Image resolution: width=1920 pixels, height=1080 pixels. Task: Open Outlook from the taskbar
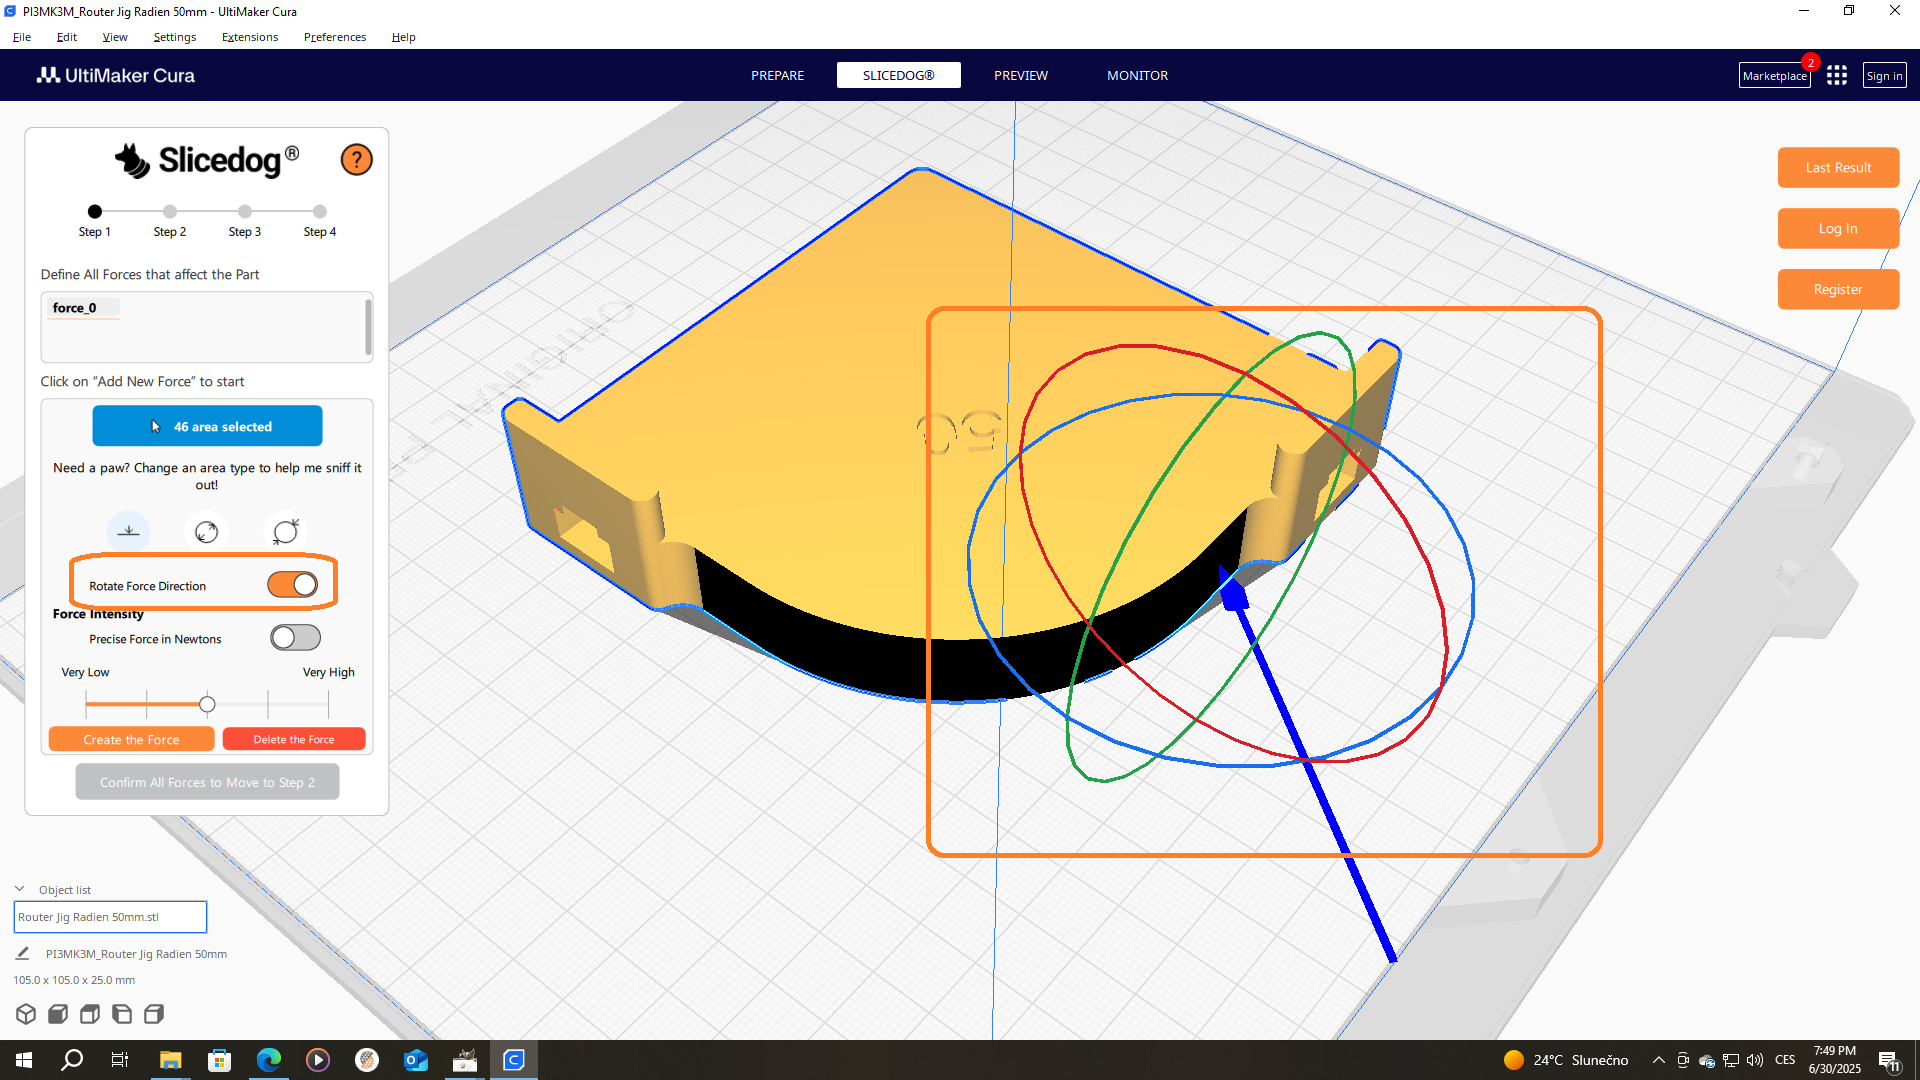(416, 1060)
